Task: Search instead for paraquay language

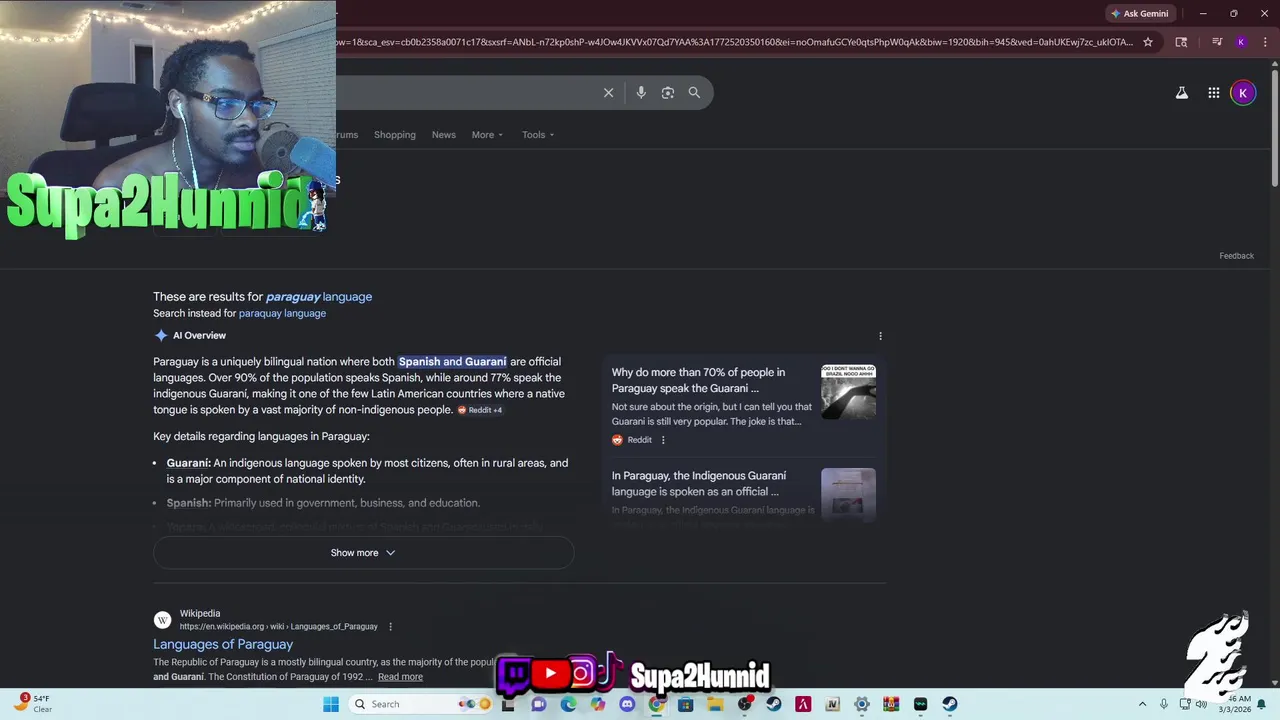Action: click(282, 314)
